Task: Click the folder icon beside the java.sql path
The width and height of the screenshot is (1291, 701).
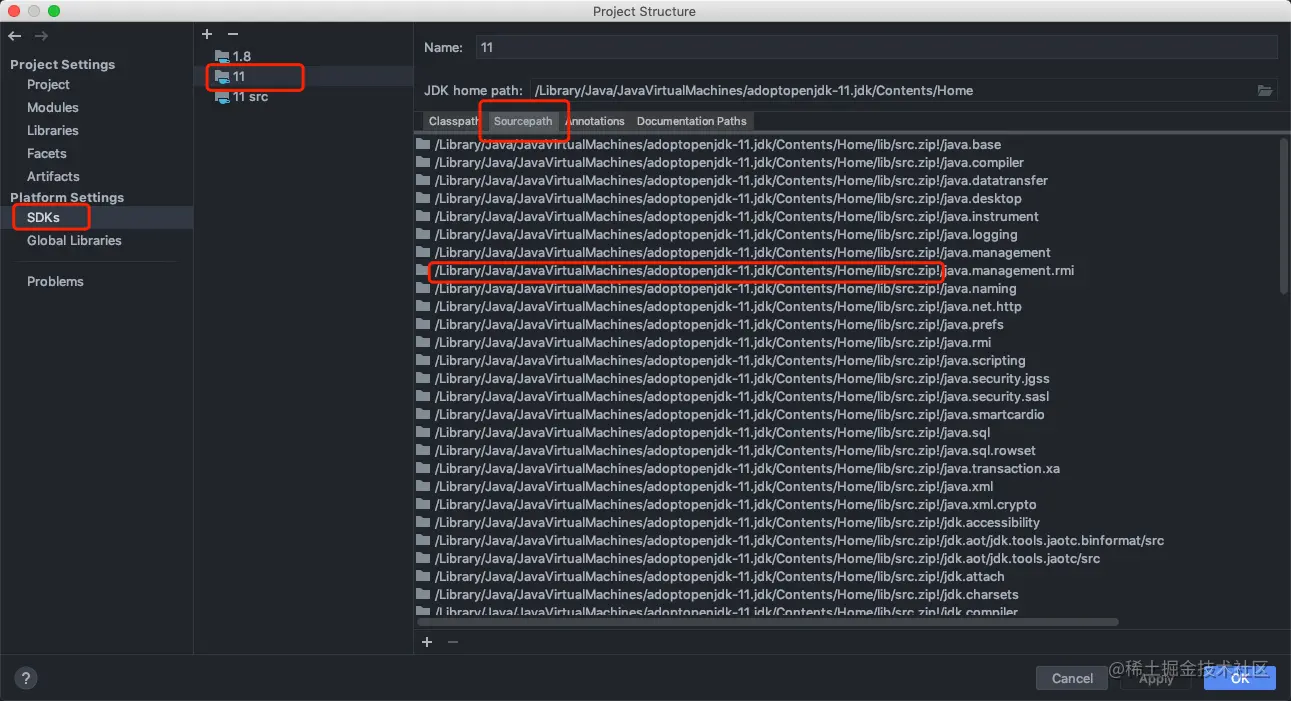Action: pos(423,432)
